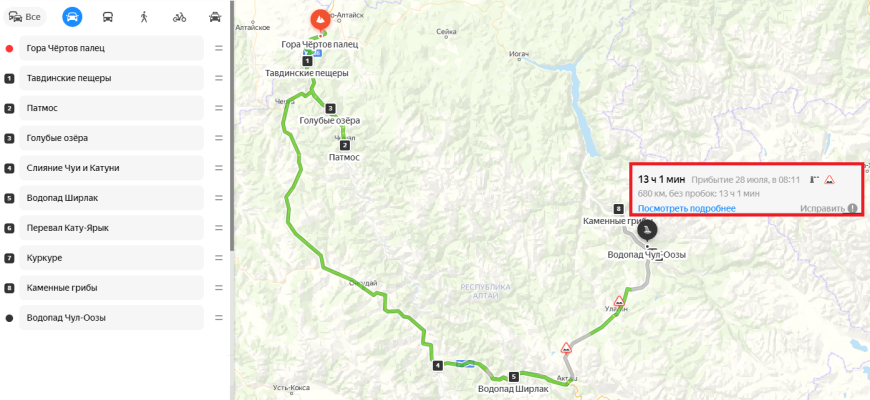The height and width of the screenshot is (400, 870).
Task: Click the 'Исправить' report info icon
Action: click(852, 209)
